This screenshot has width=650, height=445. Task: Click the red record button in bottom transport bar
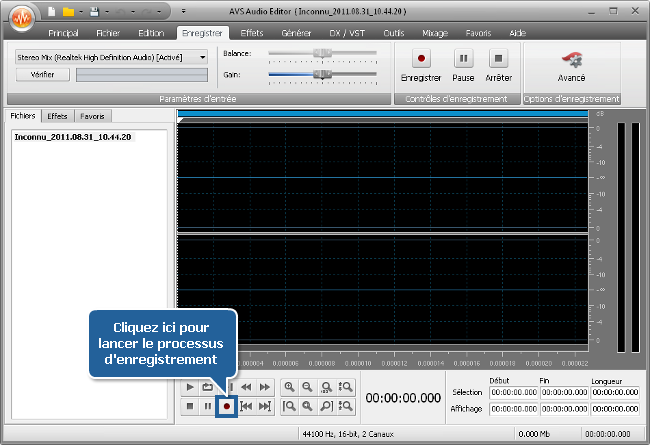tap(227, 406)
